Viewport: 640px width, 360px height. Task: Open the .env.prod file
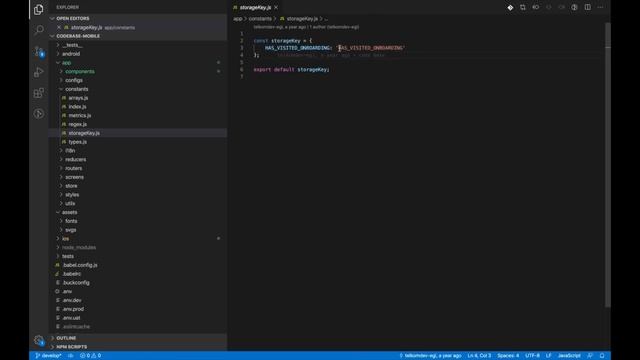tap(138, 309)
